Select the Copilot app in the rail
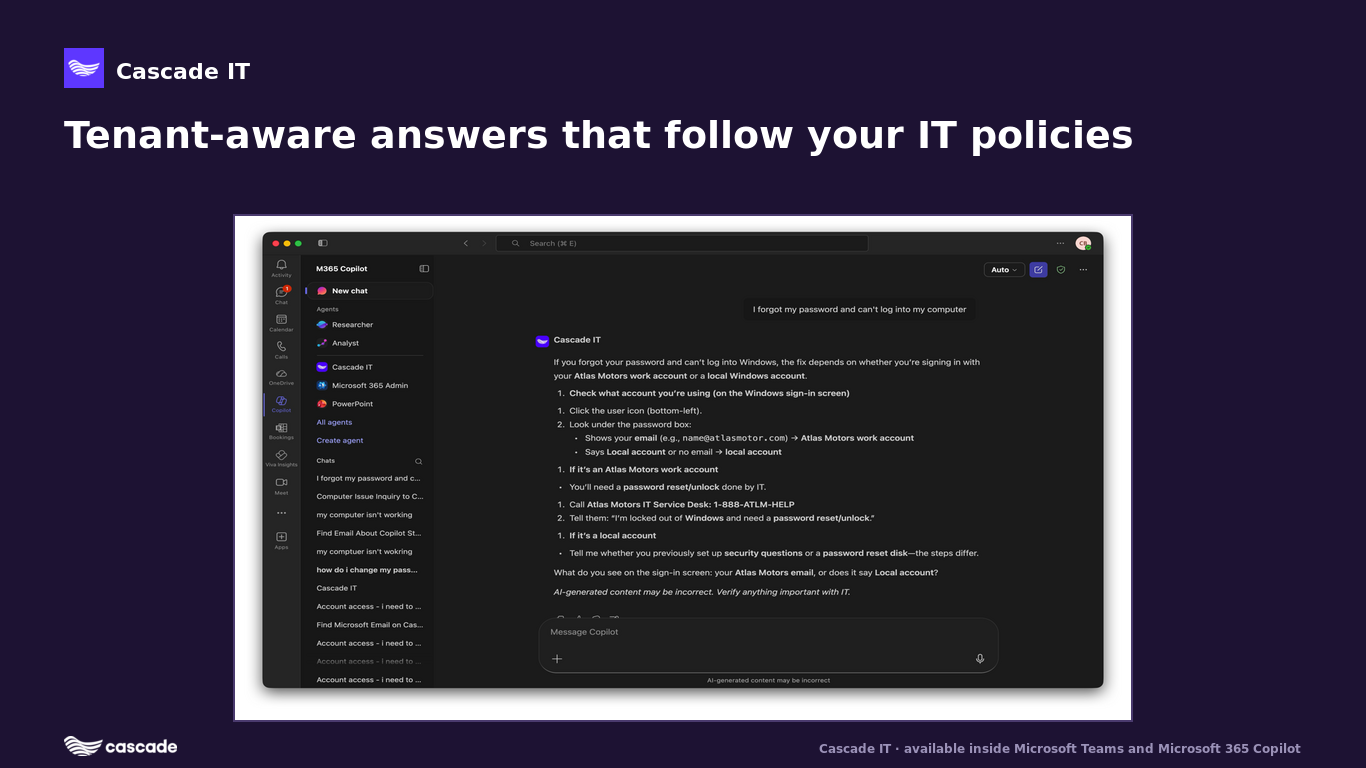 click(x=281, y=404)
